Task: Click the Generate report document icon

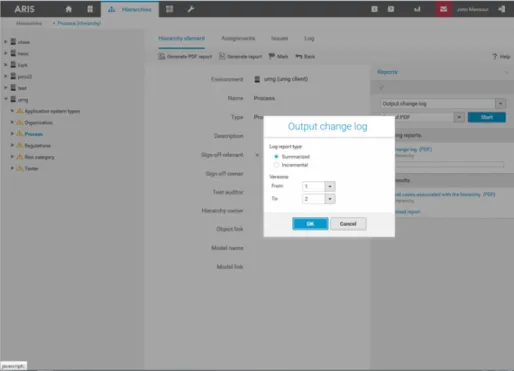Action: [x=222, y=56]
